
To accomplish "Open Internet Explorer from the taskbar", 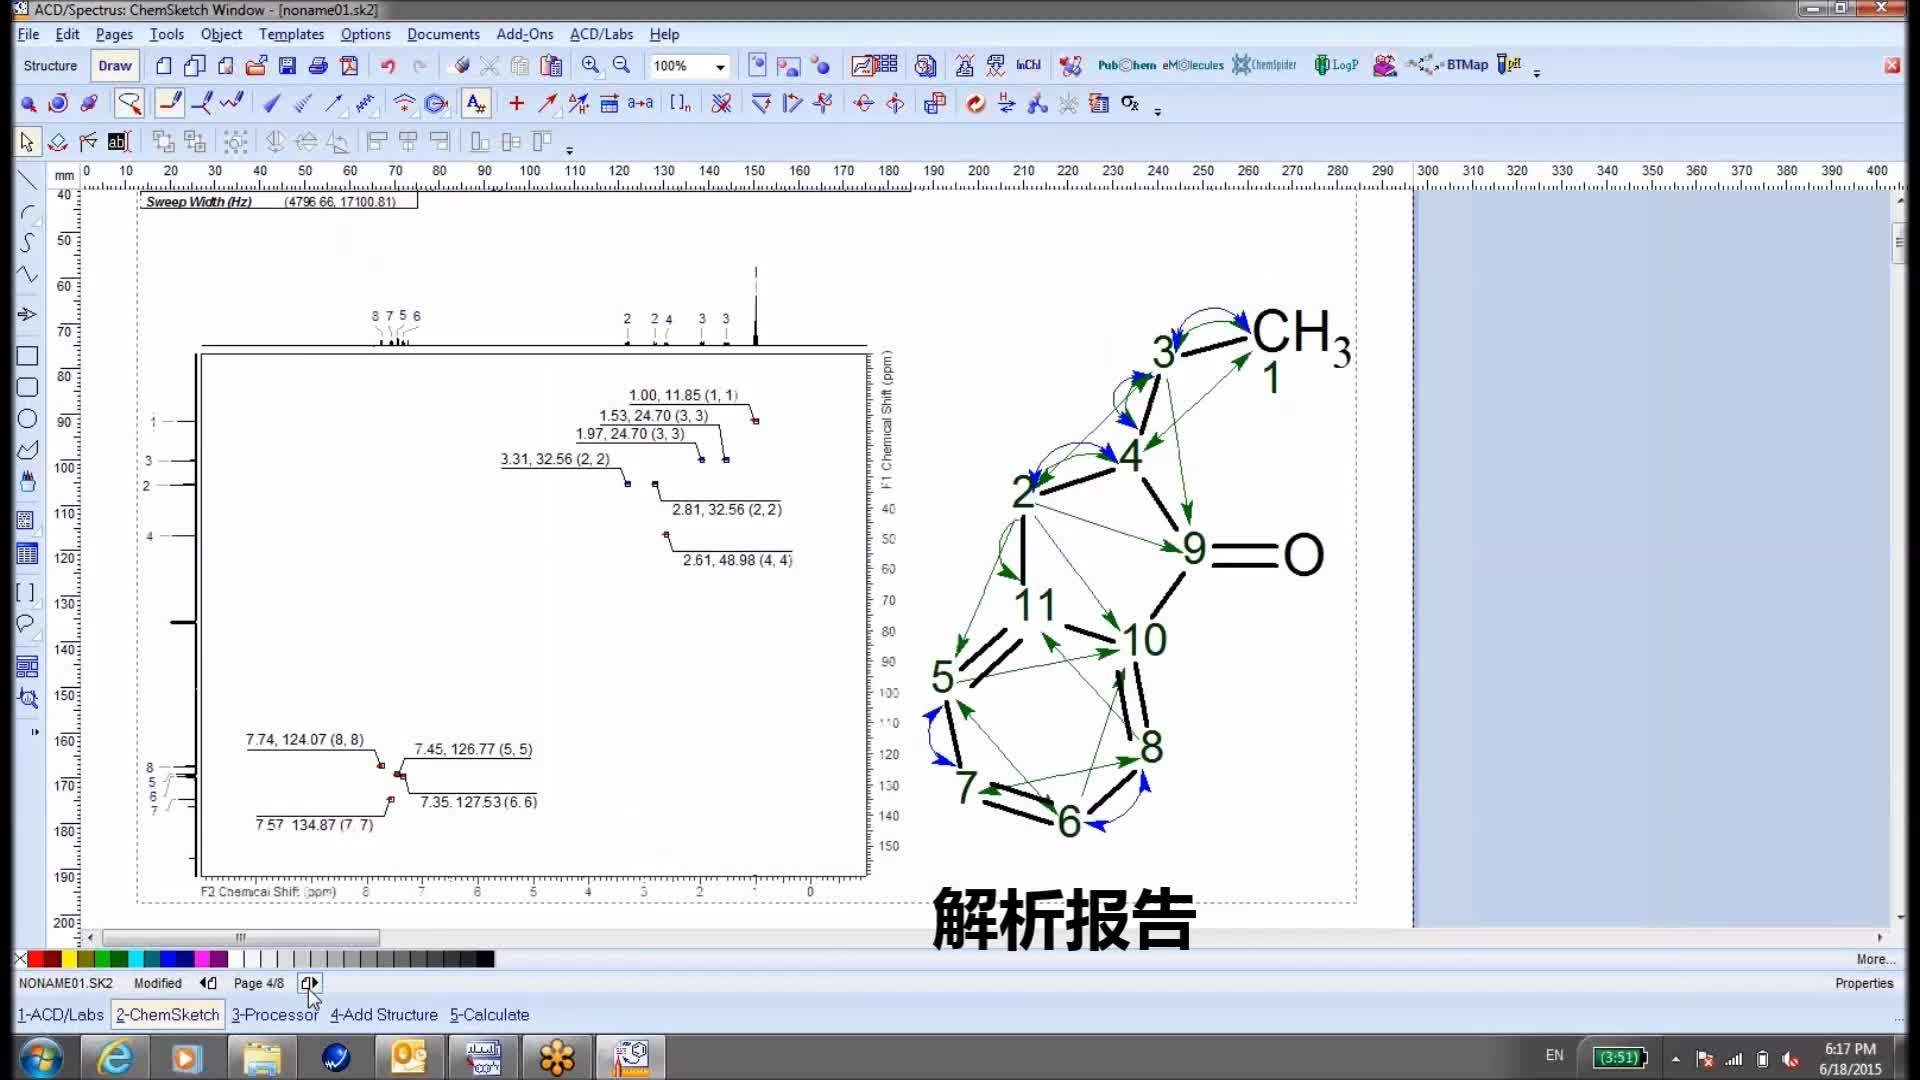I will 114,1058.
